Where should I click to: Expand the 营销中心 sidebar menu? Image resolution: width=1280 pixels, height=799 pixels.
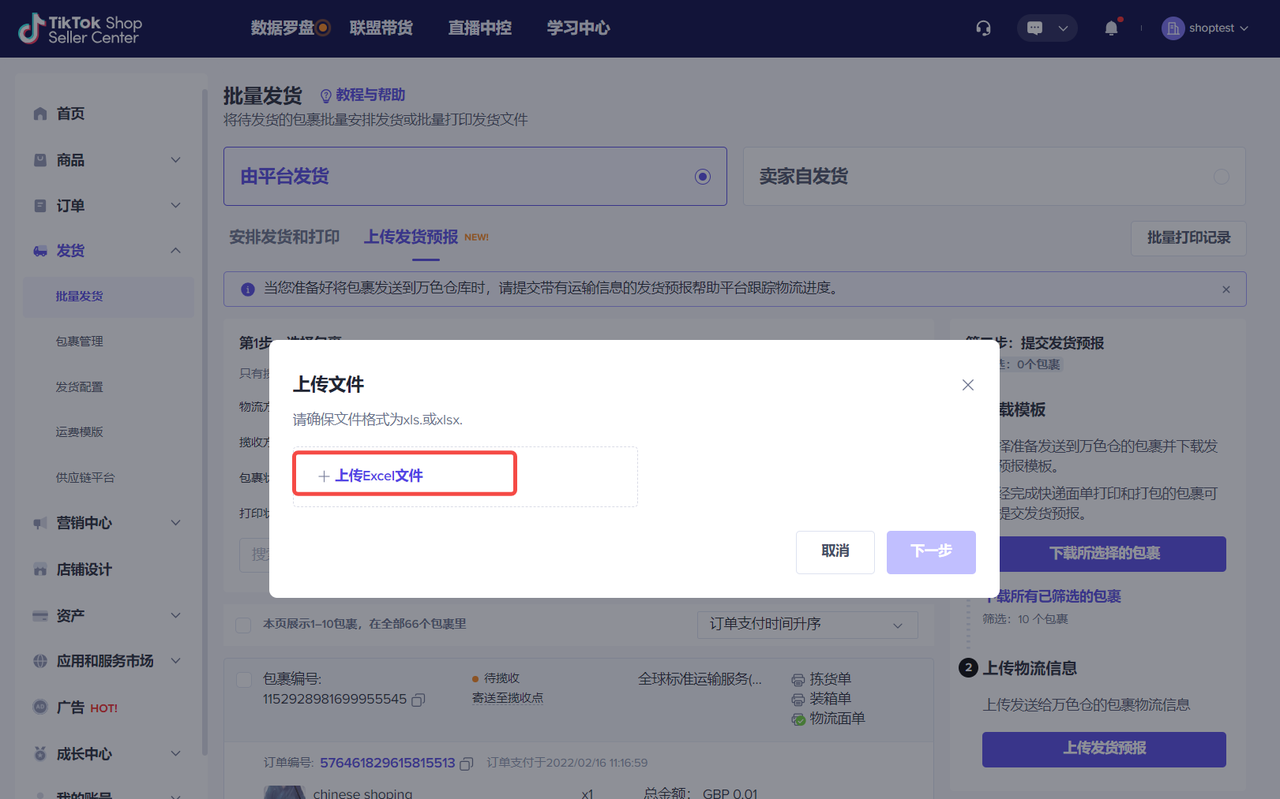tap(176, 523)
